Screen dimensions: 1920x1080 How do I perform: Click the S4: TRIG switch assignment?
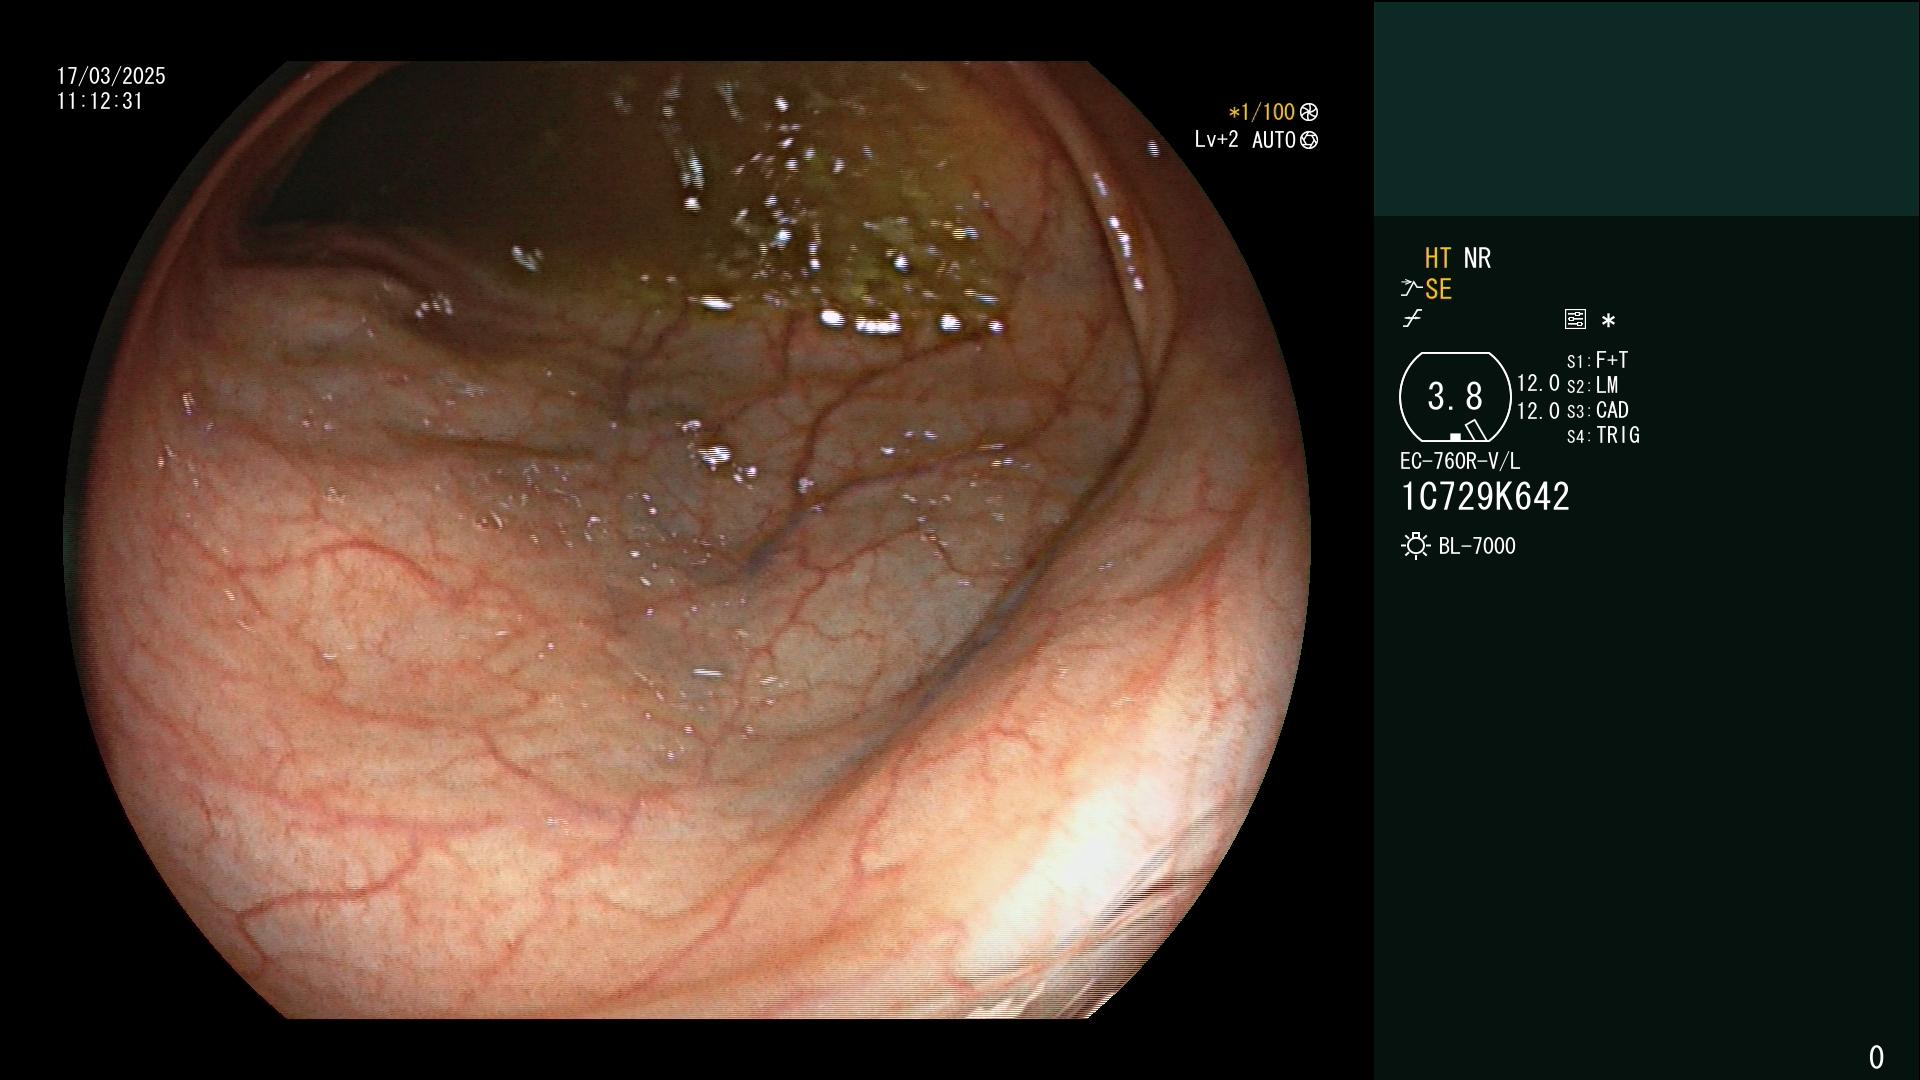(x=1603, y=435)
